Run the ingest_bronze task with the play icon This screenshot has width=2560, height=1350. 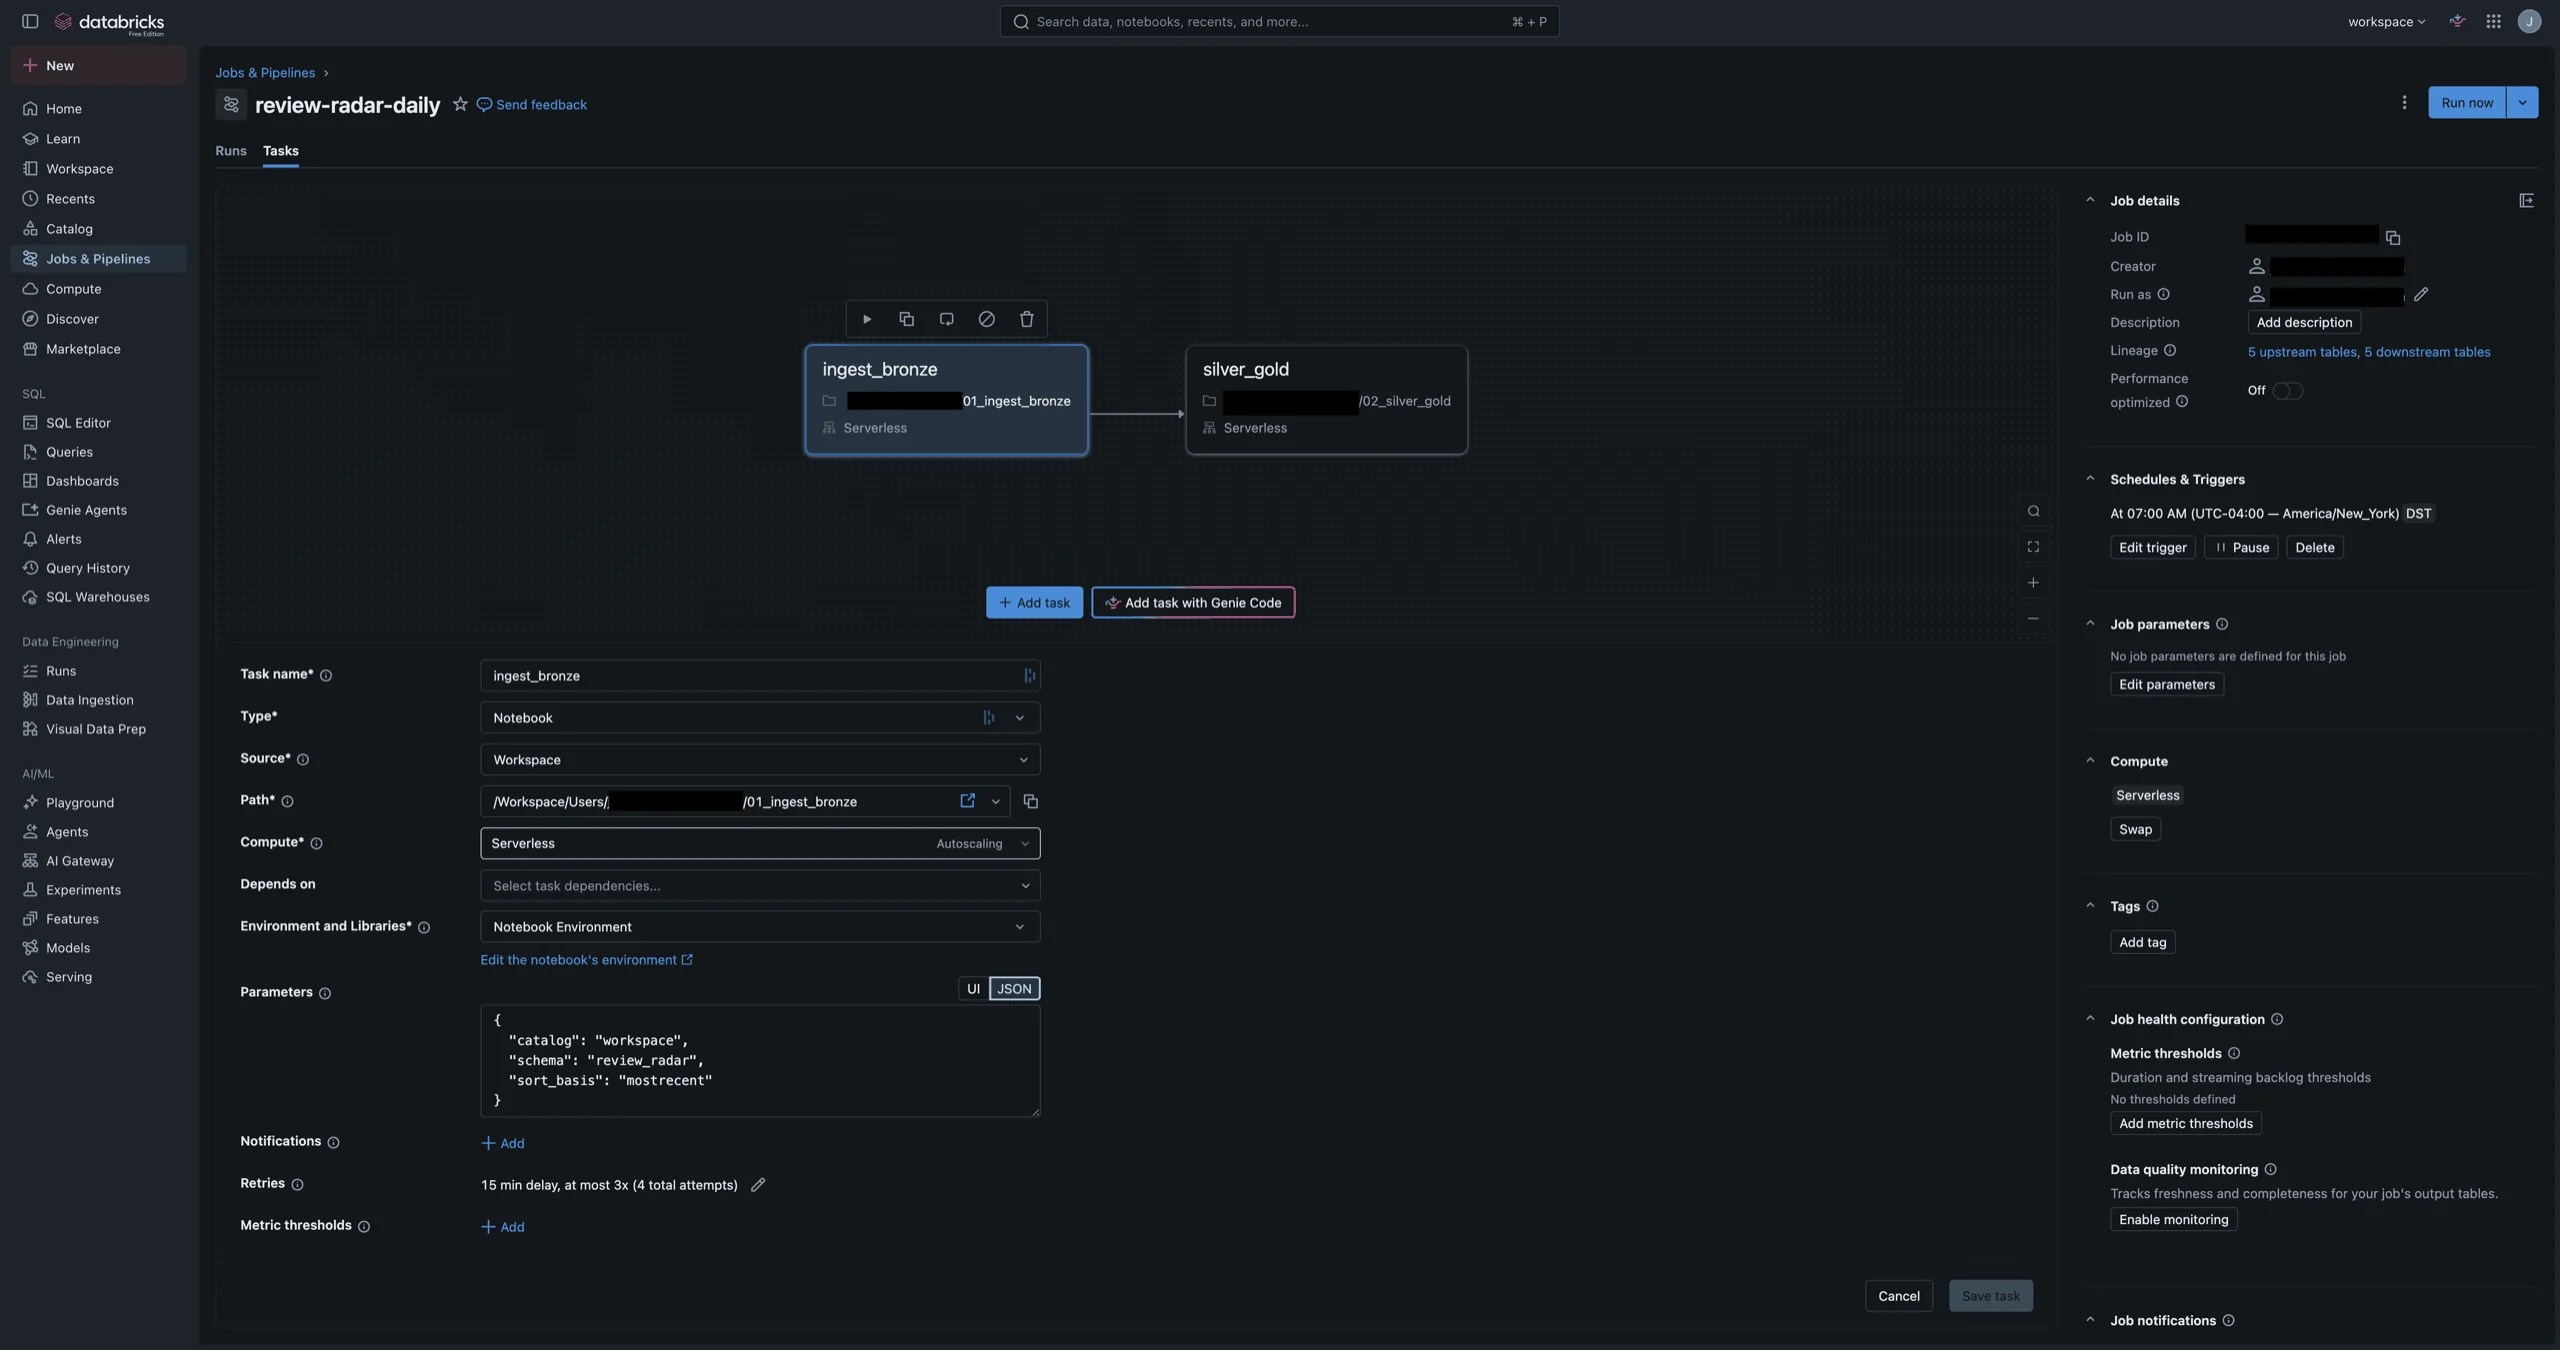[x=866, y=319]
